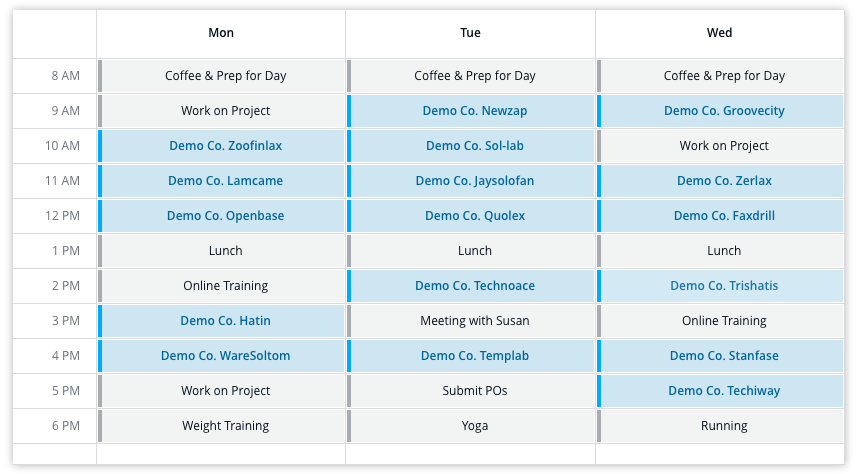Click the Tue column header
Image resolution: width=858 pixels, height=474 pixels.
pyautogui.click(x=470, y=33)
